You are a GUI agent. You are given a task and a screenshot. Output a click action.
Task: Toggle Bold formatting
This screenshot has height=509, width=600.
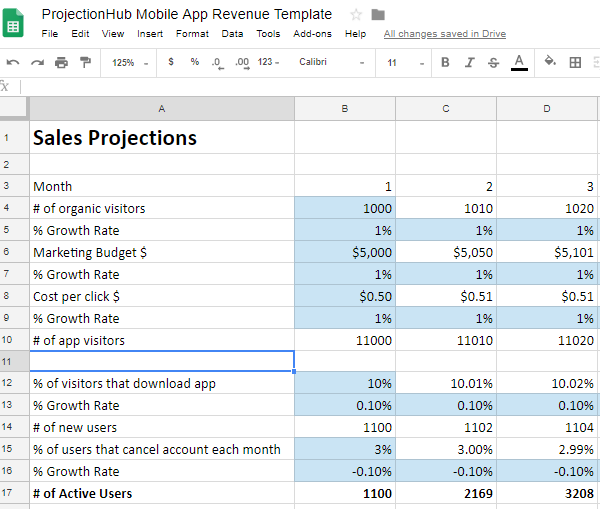pyautogui.click(x=445, y=62)
